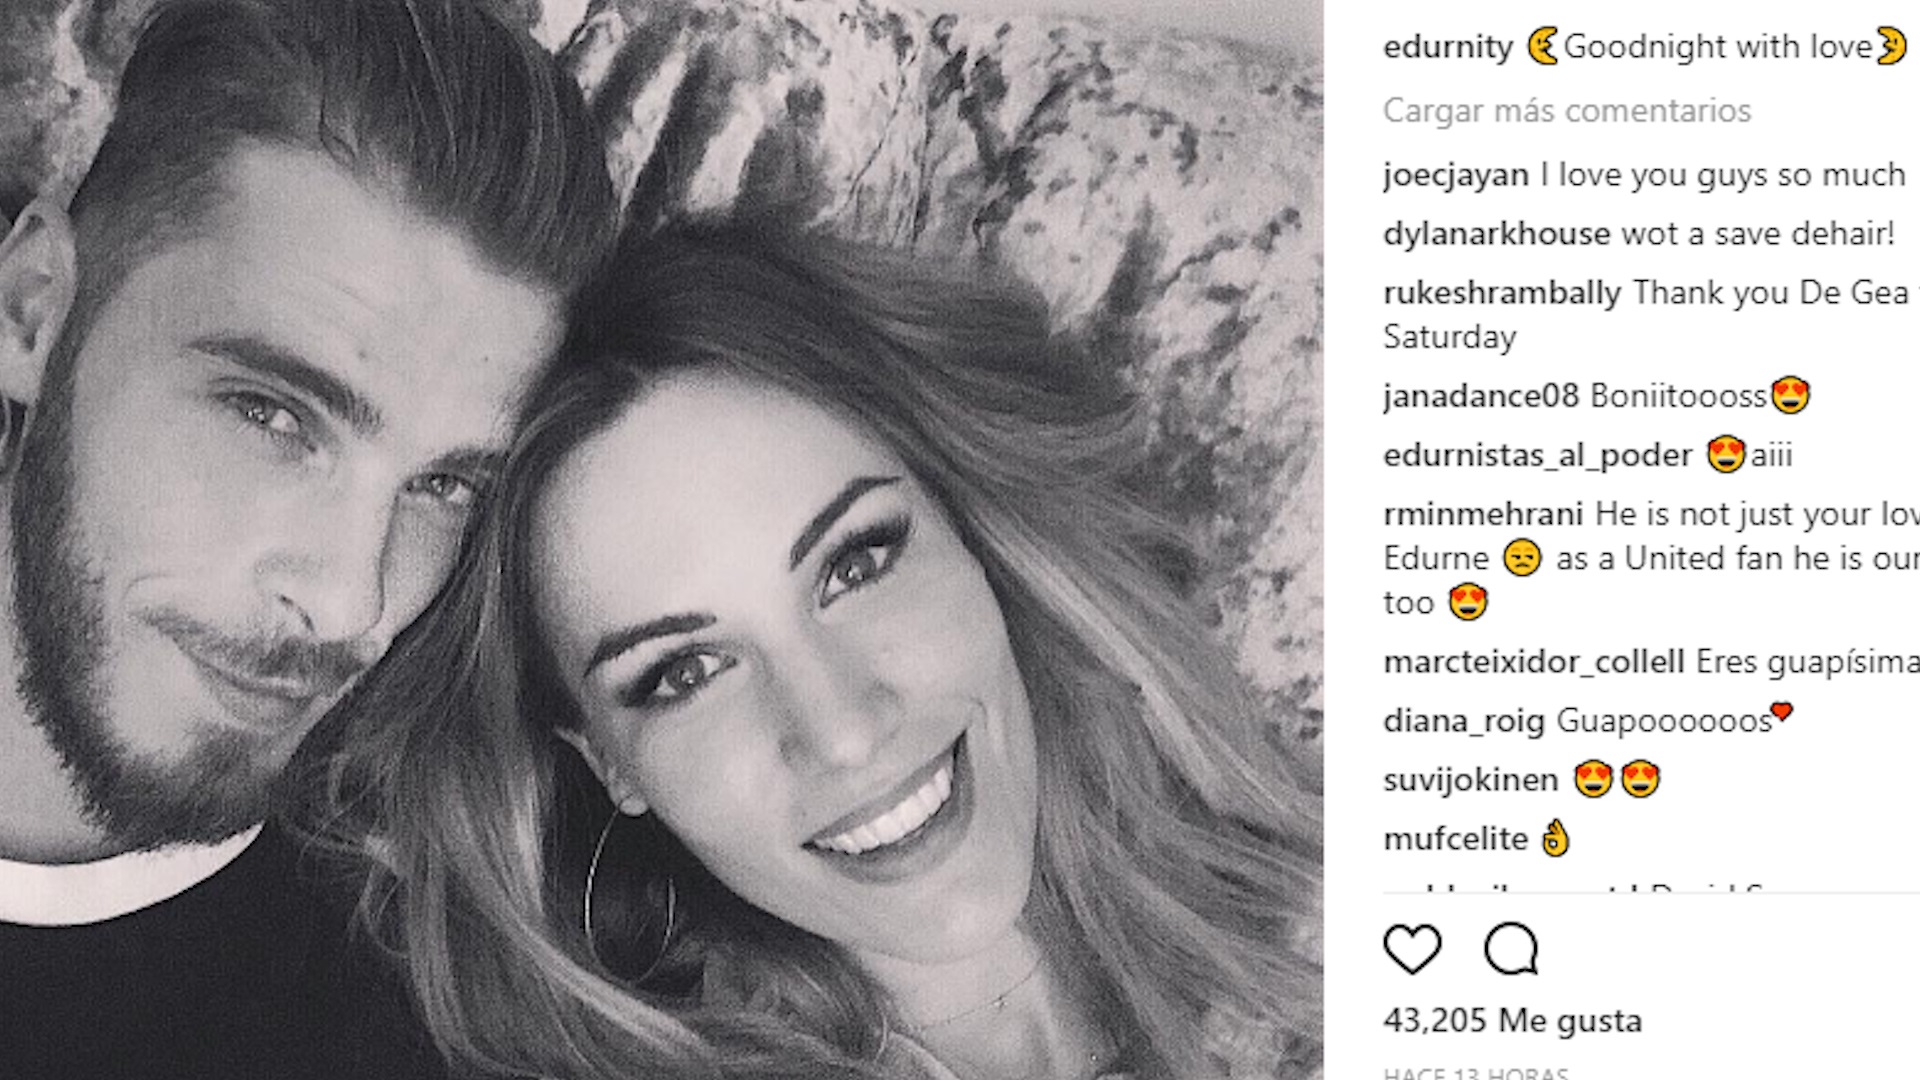View rminmehrani's profile

point(1483,514)
